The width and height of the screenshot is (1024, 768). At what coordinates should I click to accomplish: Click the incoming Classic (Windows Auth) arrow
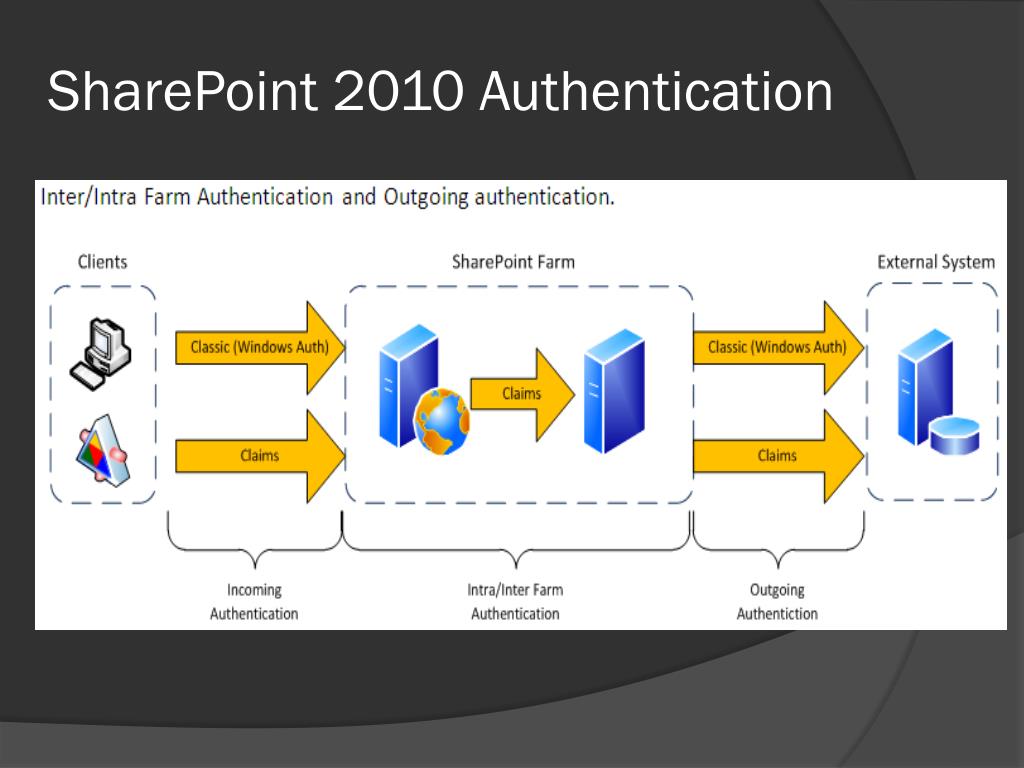tap(260, 347)
